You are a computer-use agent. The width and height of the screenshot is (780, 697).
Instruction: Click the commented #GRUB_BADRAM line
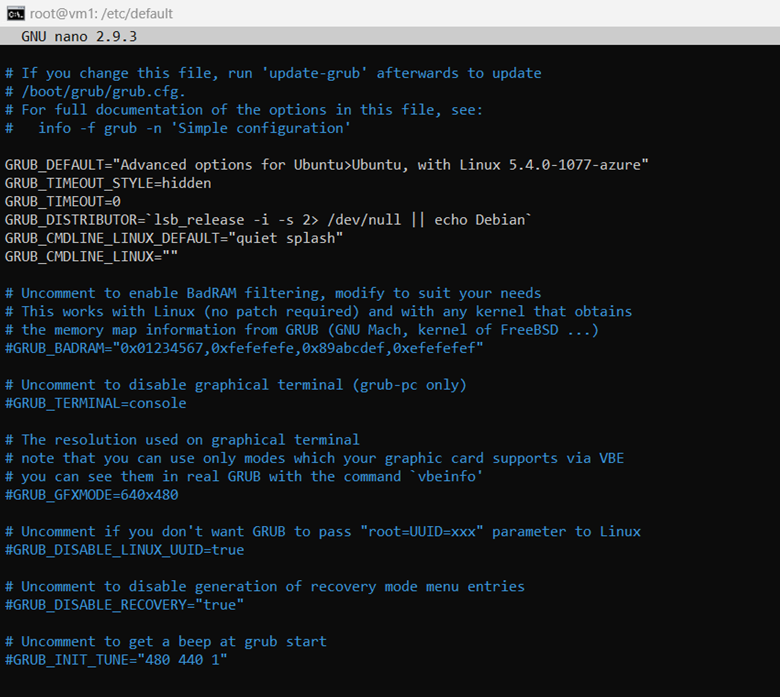pyautogui.click(x=244, y=348)
